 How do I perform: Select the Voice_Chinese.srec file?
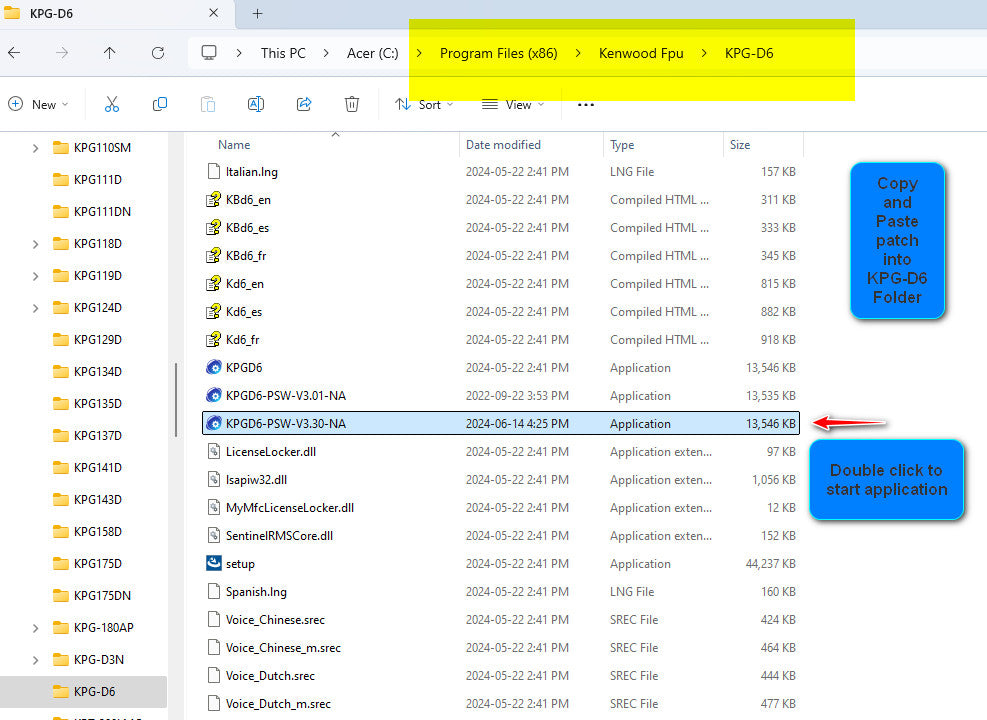[275, 619]
